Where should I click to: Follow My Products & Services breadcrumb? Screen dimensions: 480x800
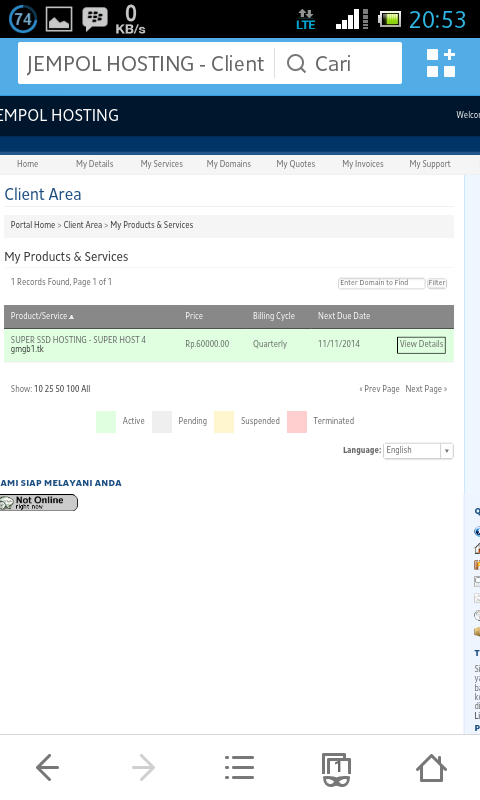pos(151,225)
